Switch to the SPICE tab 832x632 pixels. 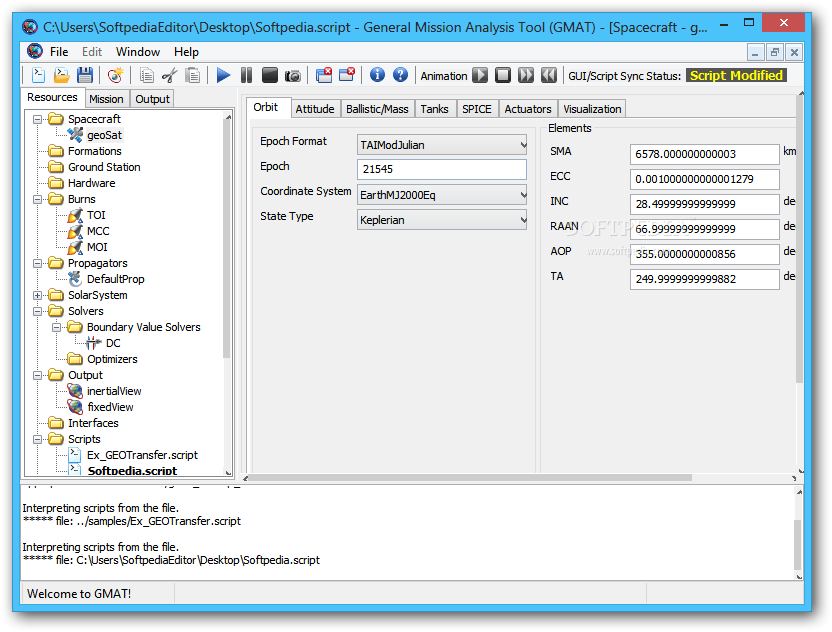477,109
